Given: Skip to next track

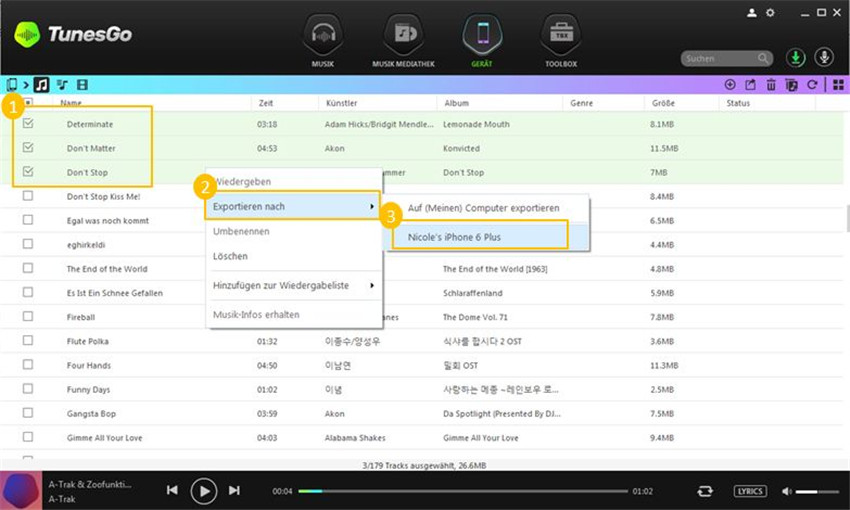Looking at the screenshot, I should coord(234,490).
